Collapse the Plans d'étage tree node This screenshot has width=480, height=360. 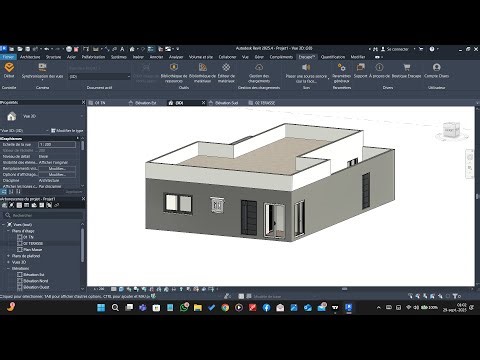8,231
